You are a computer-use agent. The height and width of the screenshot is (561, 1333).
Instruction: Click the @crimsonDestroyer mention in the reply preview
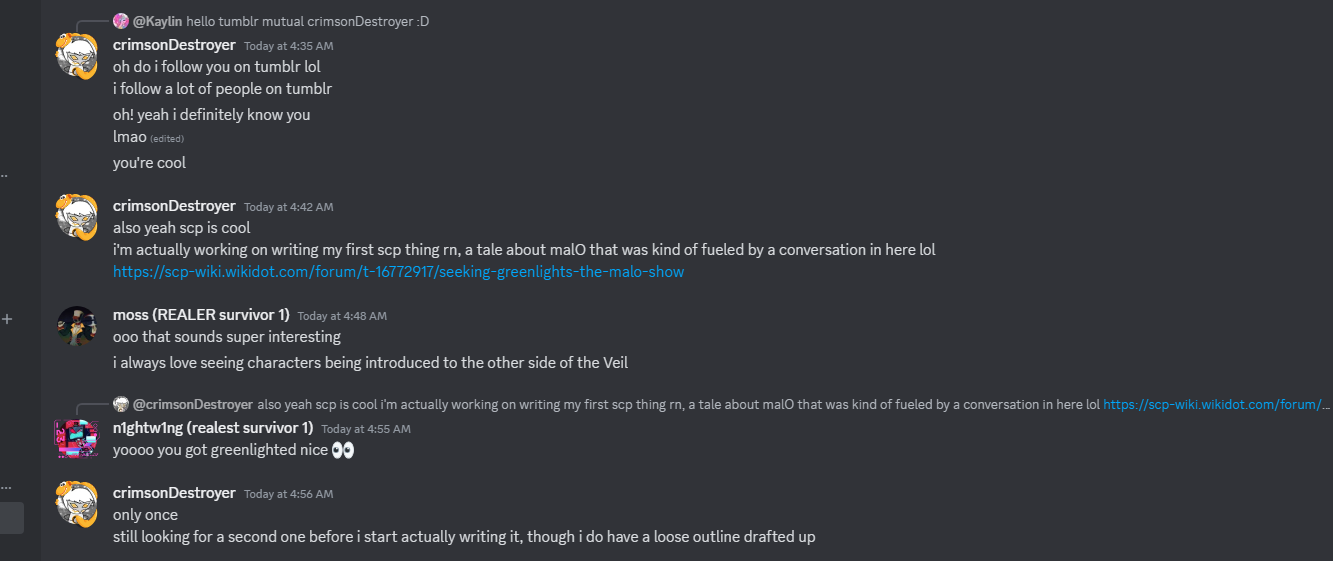pos(193,405)
